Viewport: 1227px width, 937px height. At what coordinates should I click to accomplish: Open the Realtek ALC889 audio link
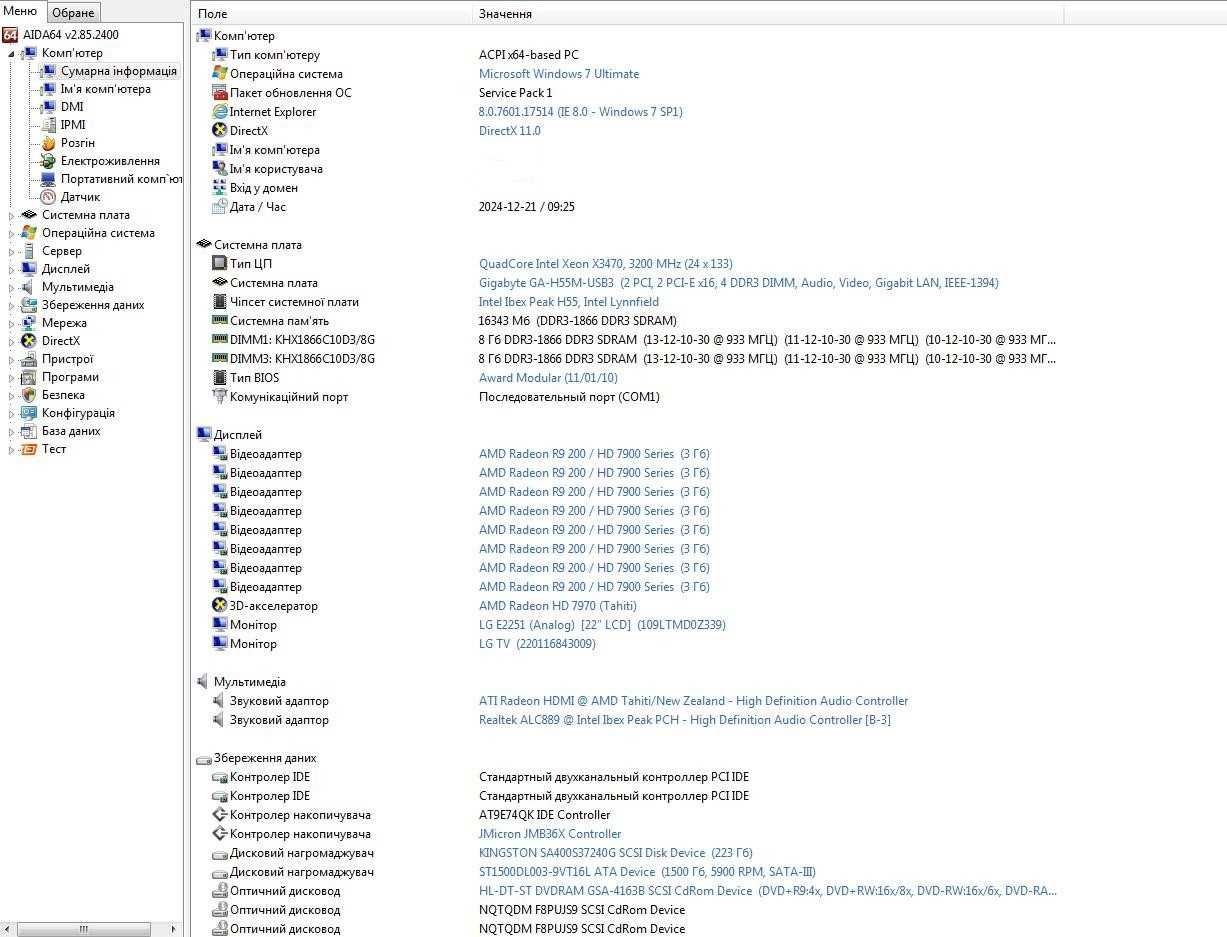point(684,720)
